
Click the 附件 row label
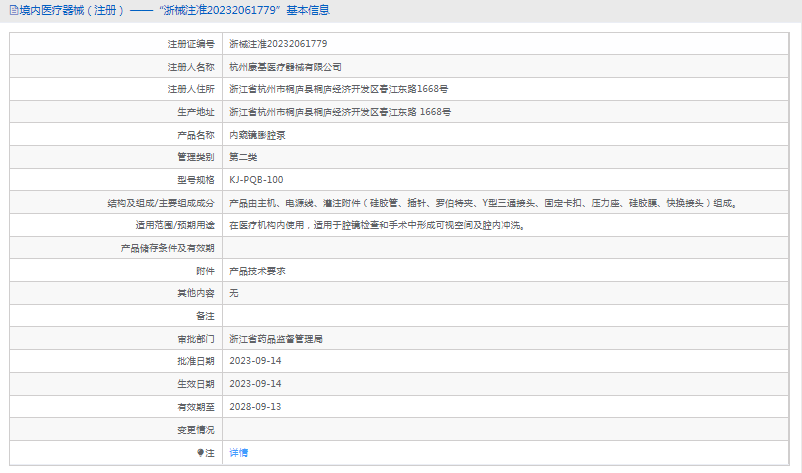206,271
